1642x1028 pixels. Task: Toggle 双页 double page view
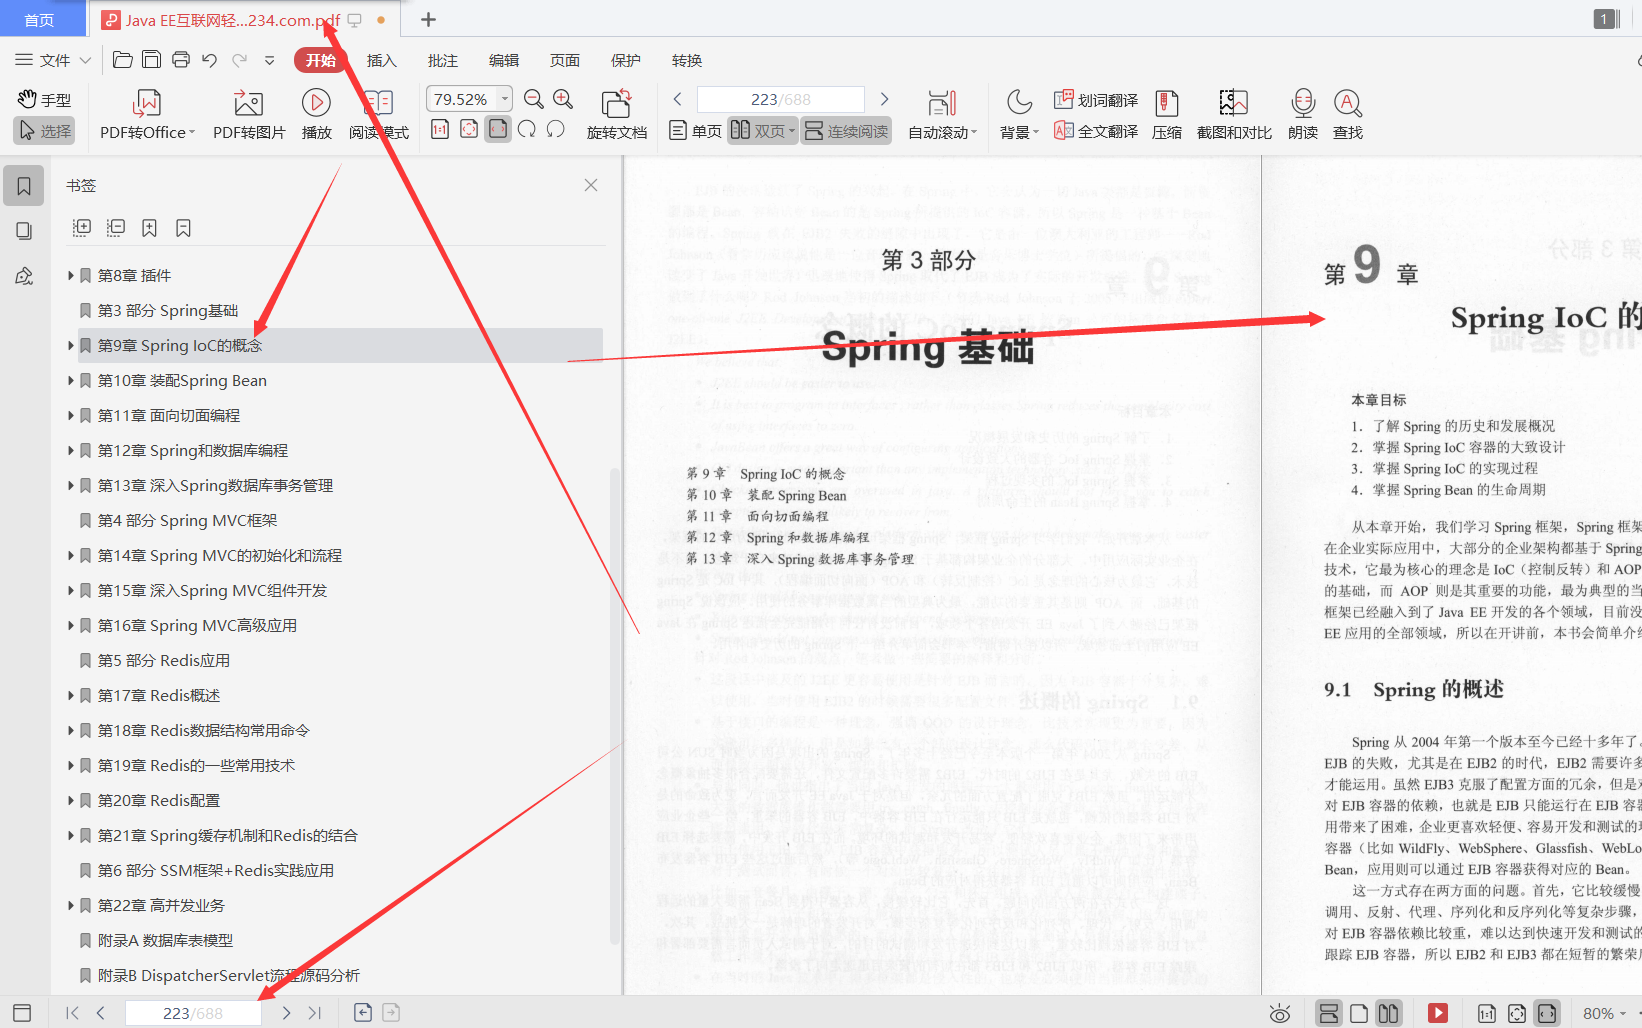pyautogui.click(x=762, y=131)
